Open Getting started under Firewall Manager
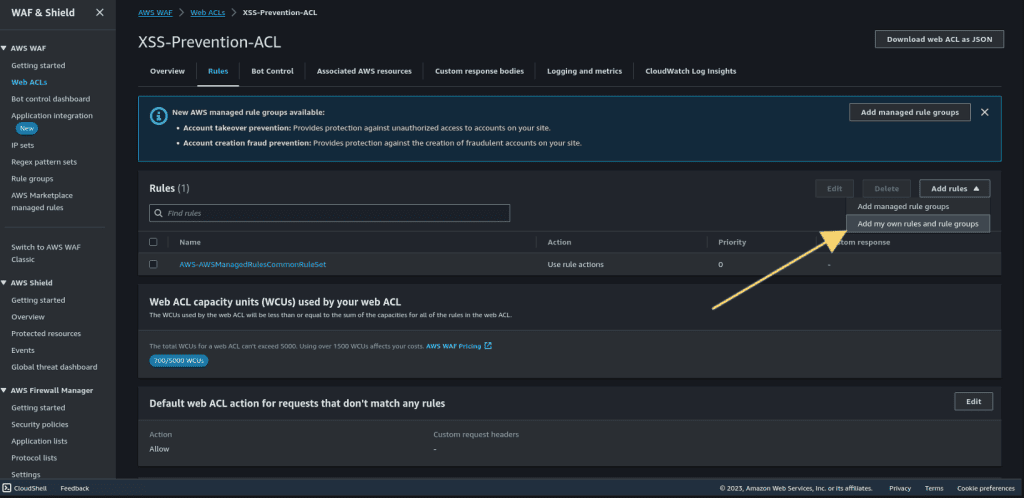Viewport: 1024px width, 498px height. pos(38,407)
